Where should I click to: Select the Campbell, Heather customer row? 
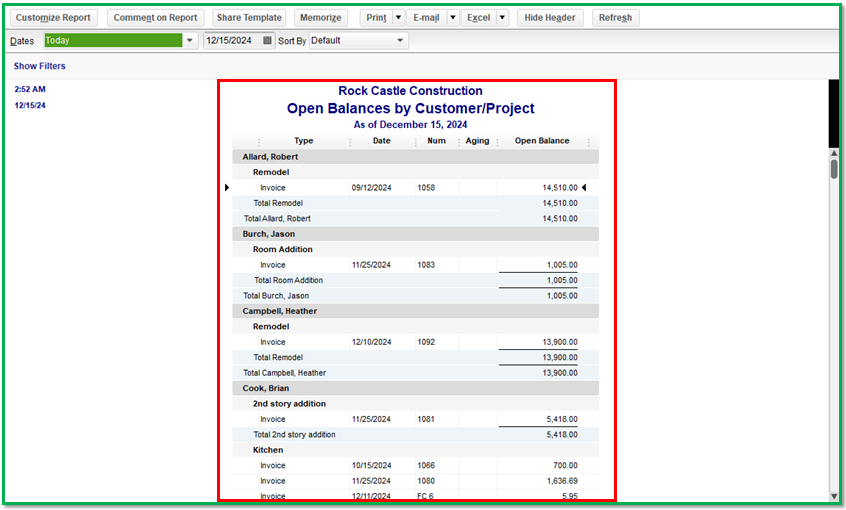coord(415,311)
